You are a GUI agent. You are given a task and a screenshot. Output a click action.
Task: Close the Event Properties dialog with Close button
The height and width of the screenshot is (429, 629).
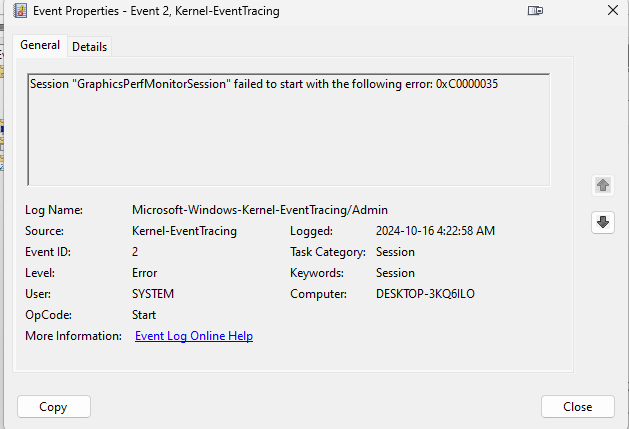tap(577, 407)
